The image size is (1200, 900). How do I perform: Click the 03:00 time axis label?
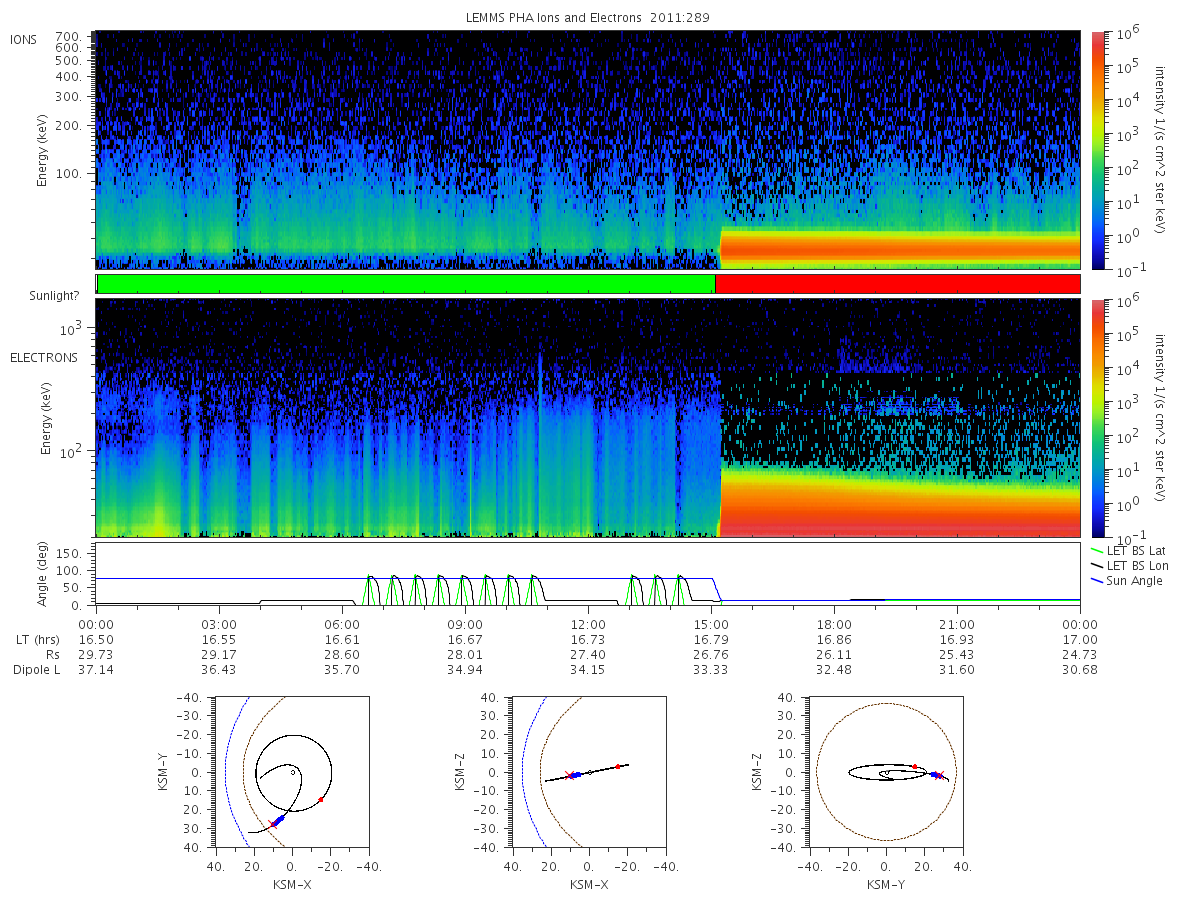(x=219, y=624)
